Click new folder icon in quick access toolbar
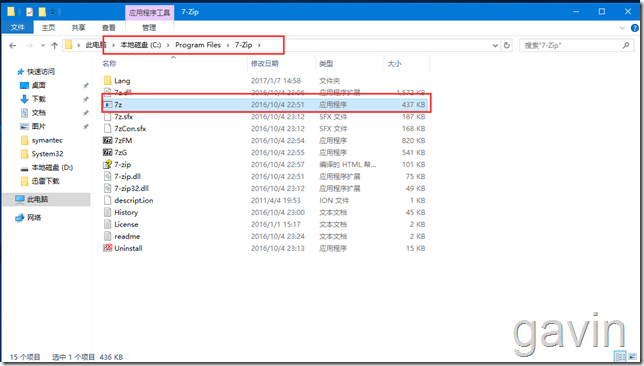The width and height of the screenshot is (644, 366). click(42, 12)
